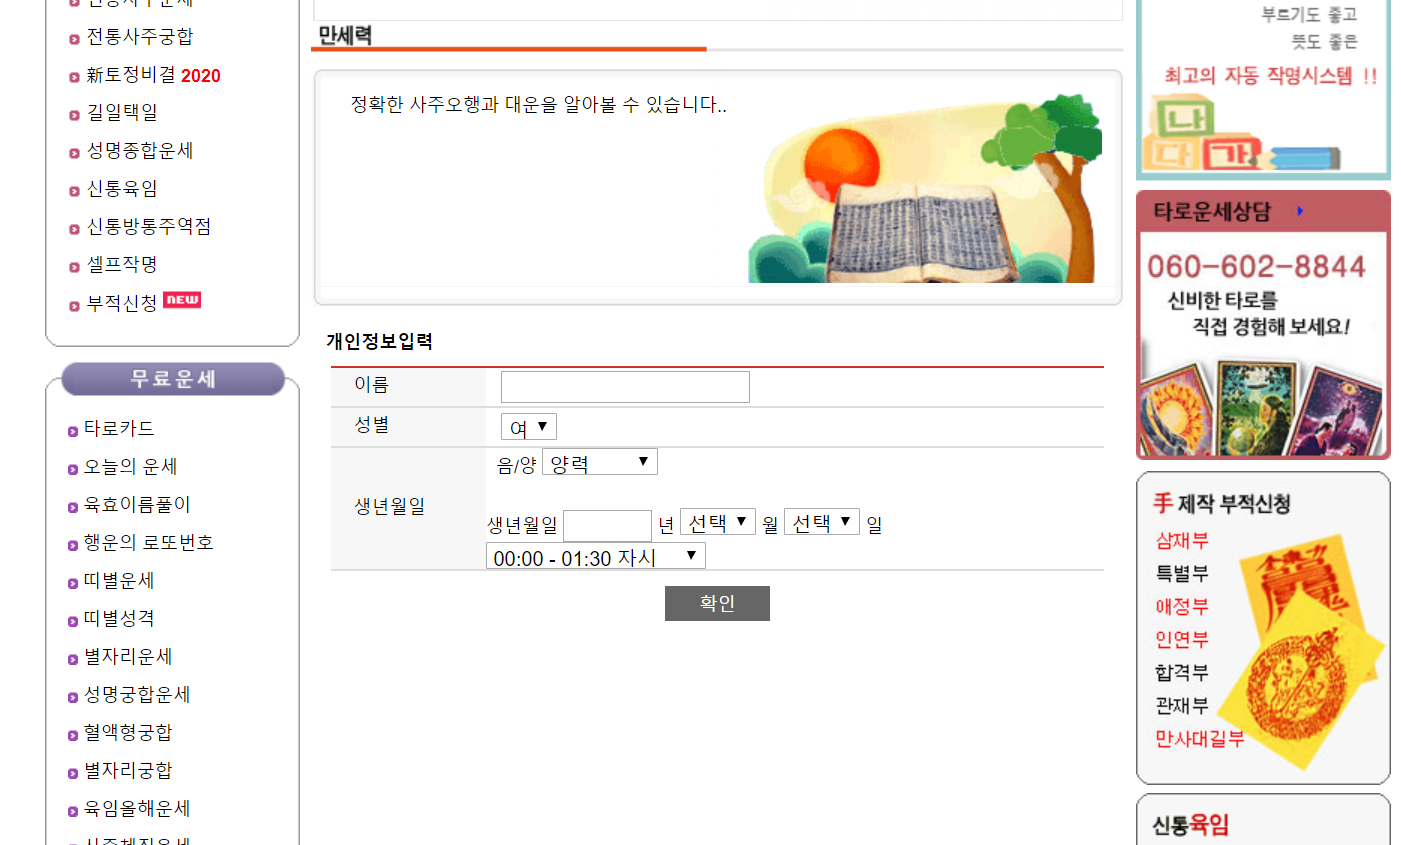
Task: Open 오늘의 운세 link
Action: tap(131, 467)
